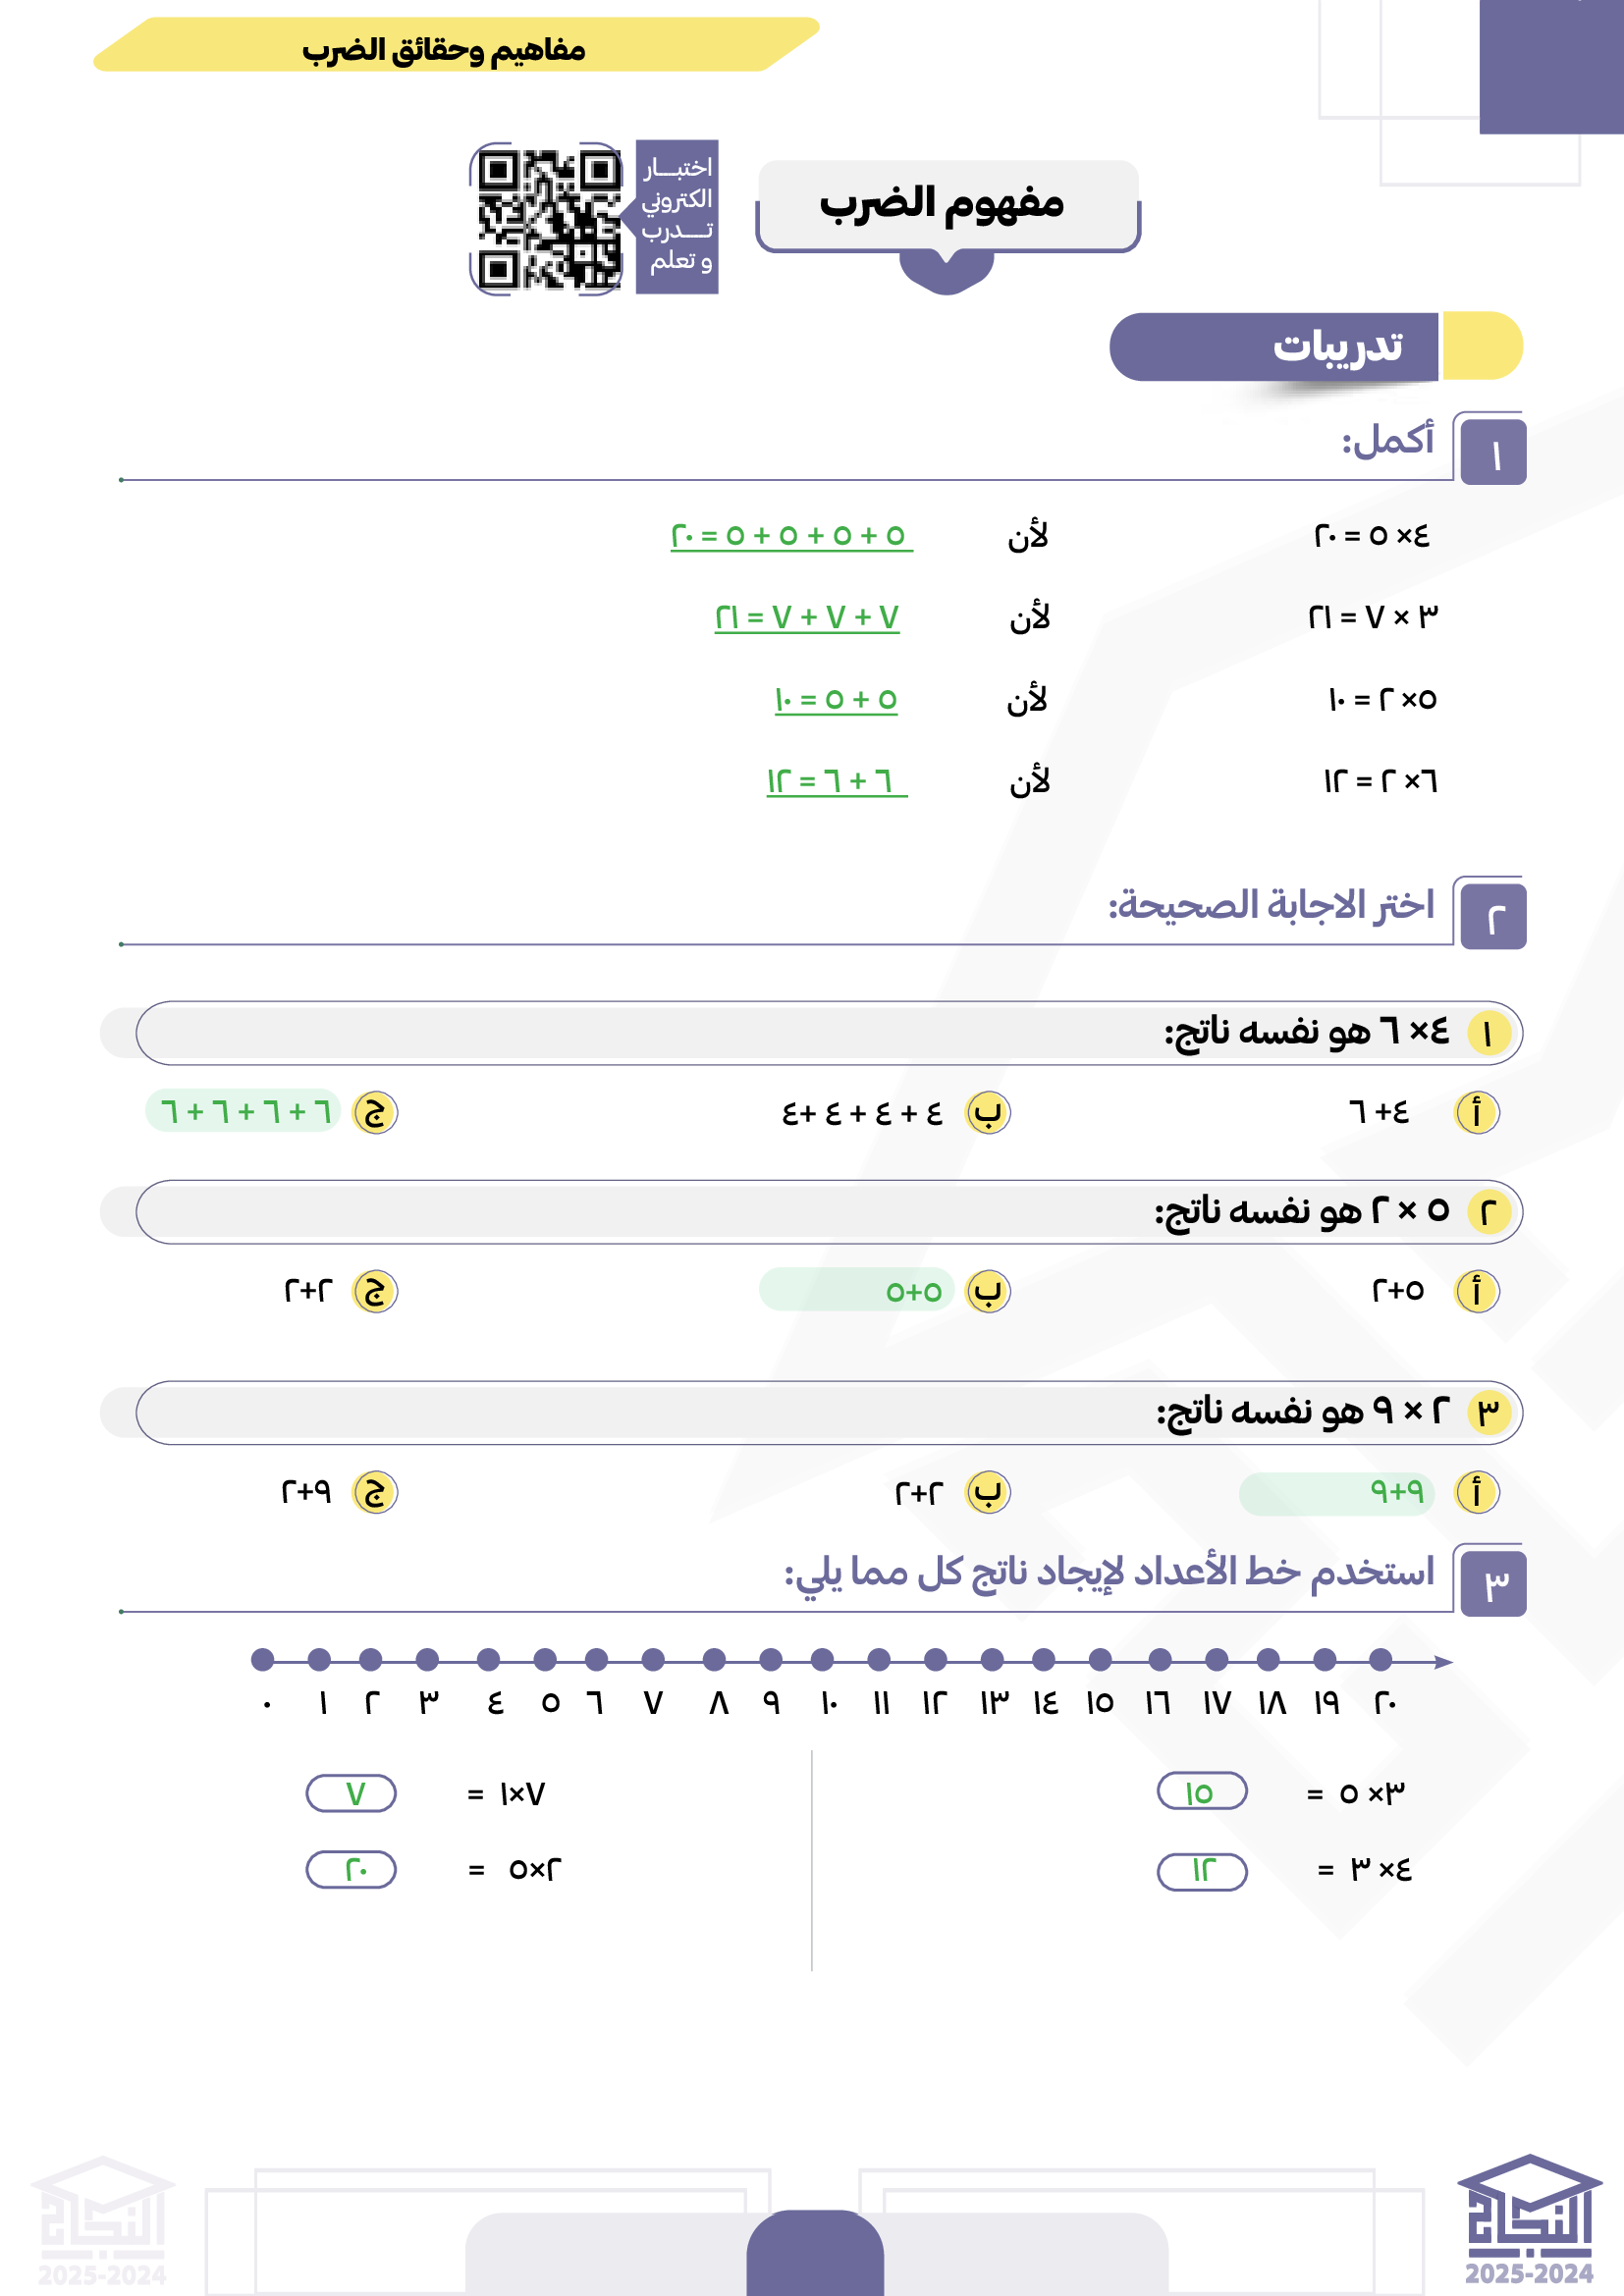The width and height of the screenshot is (1624, 2296).
Task: Click the faded 2025-2024 logo watermark
Action: point(102,2220)
